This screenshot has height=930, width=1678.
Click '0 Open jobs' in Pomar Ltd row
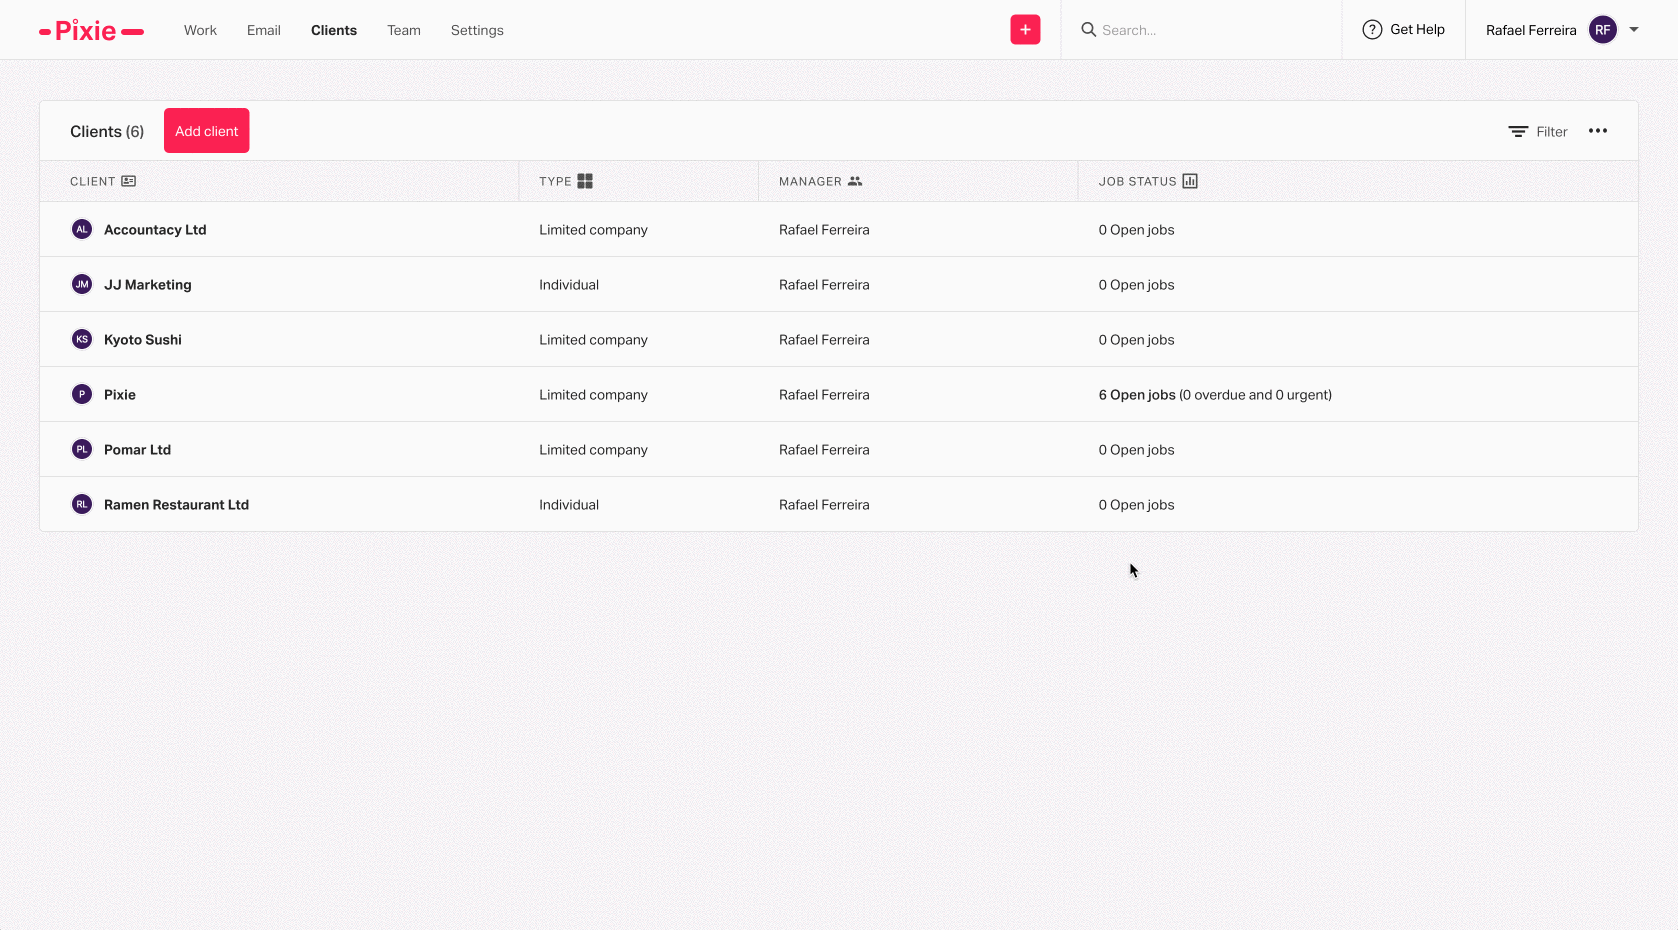pyautogui.click(x=1137, y=450)
